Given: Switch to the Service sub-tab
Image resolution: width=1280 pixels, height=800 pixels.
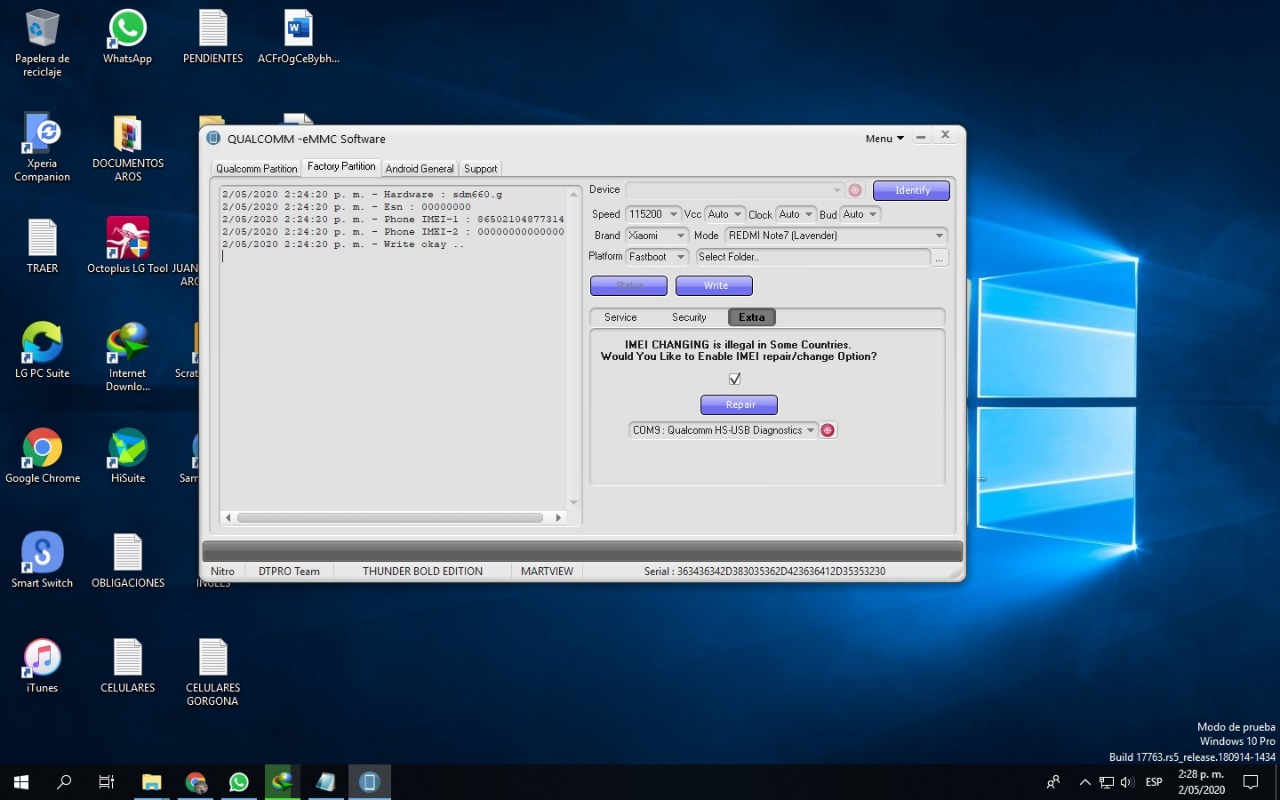Looking at the screenshot, I should 620,317.
